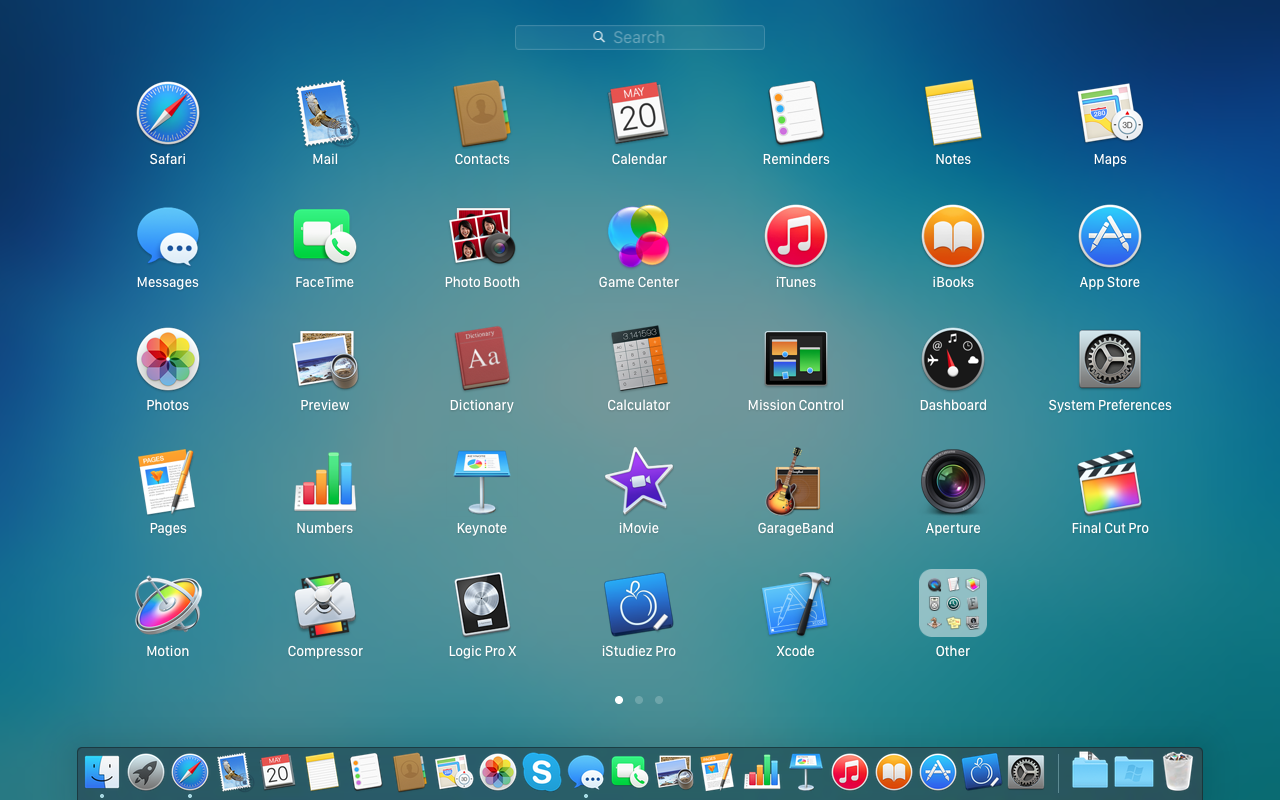Open Numbers from the Launchpad grid
This screenshot has height=800, width=1280.
325,482
